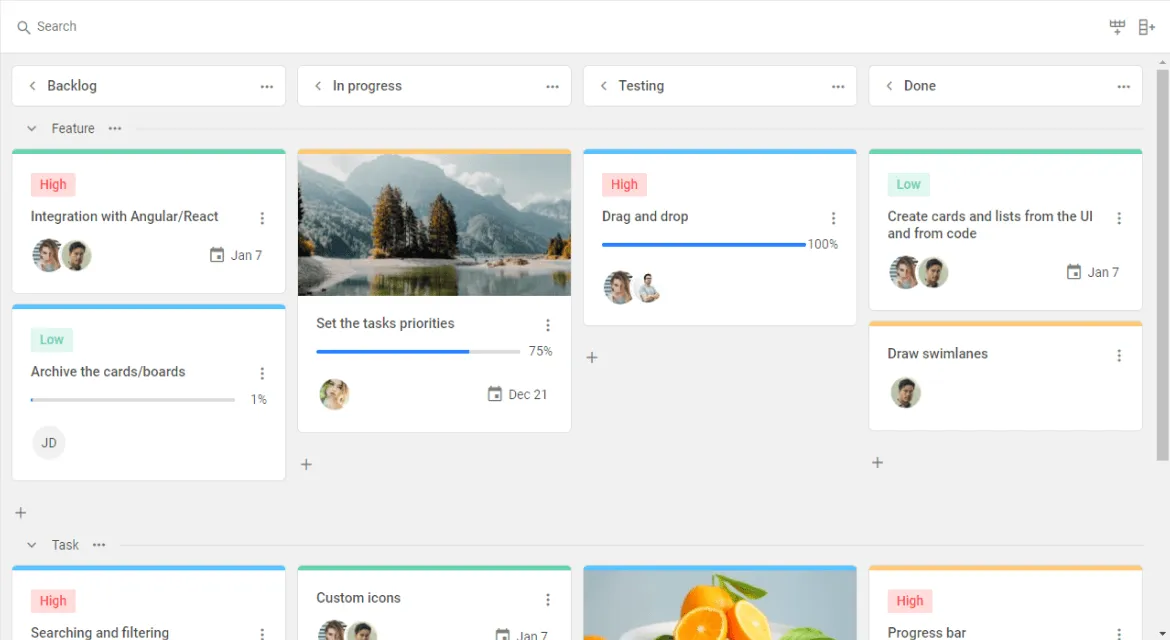Open menu of Integration with Angular/React card
The image size is (1170, 640).
tap(262, 218)
